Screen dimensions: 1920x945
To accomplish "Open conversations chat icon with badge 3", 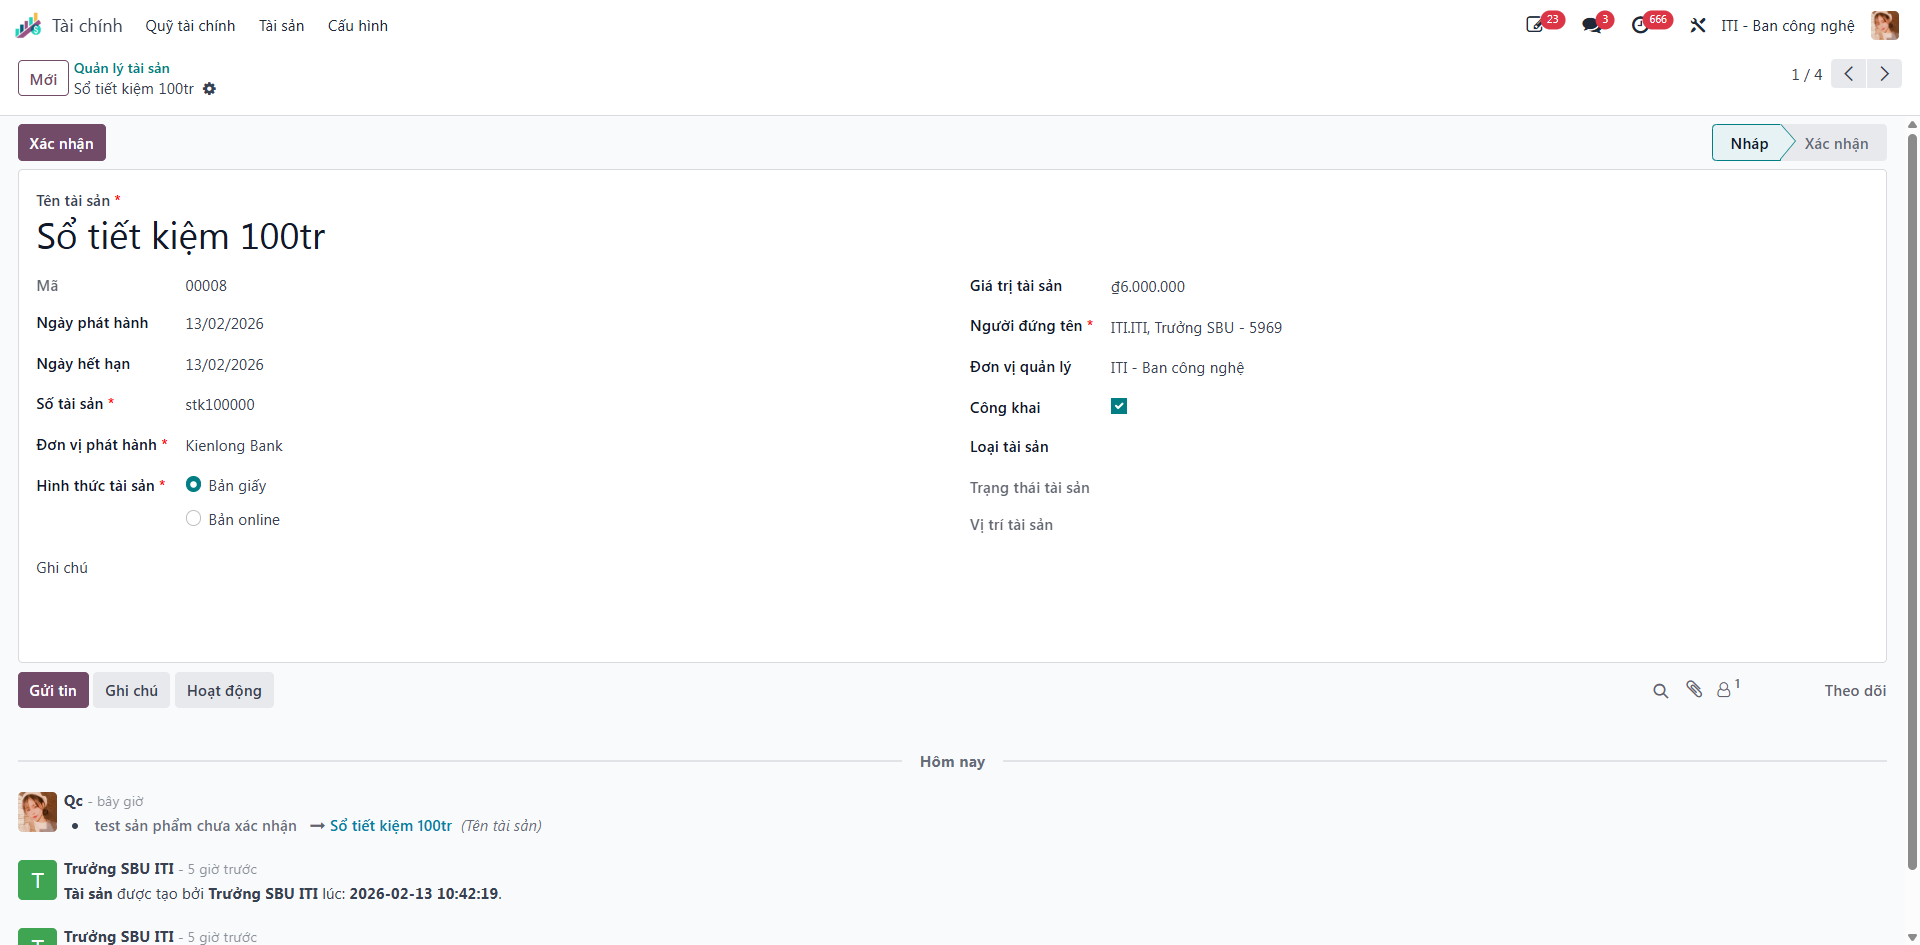I will [1592, 25].
